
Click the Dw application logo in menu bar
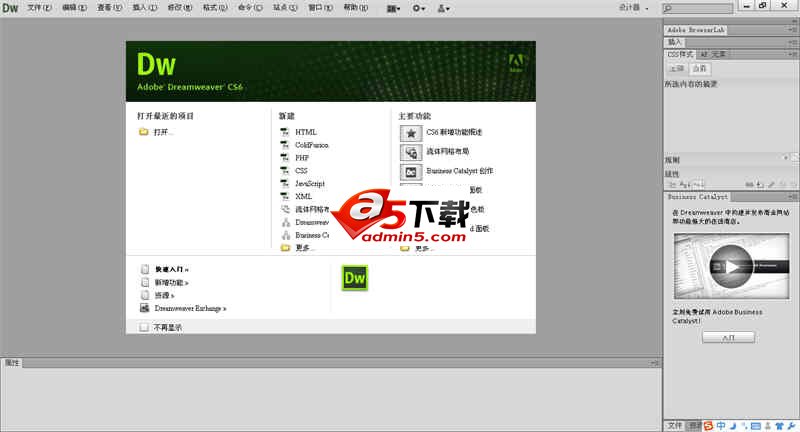(10, 8)
